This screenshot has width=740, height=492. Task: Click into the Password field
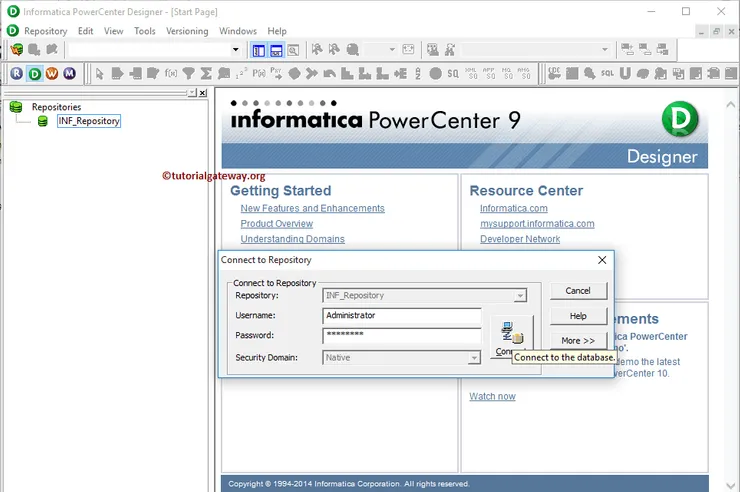click(402, 335)
